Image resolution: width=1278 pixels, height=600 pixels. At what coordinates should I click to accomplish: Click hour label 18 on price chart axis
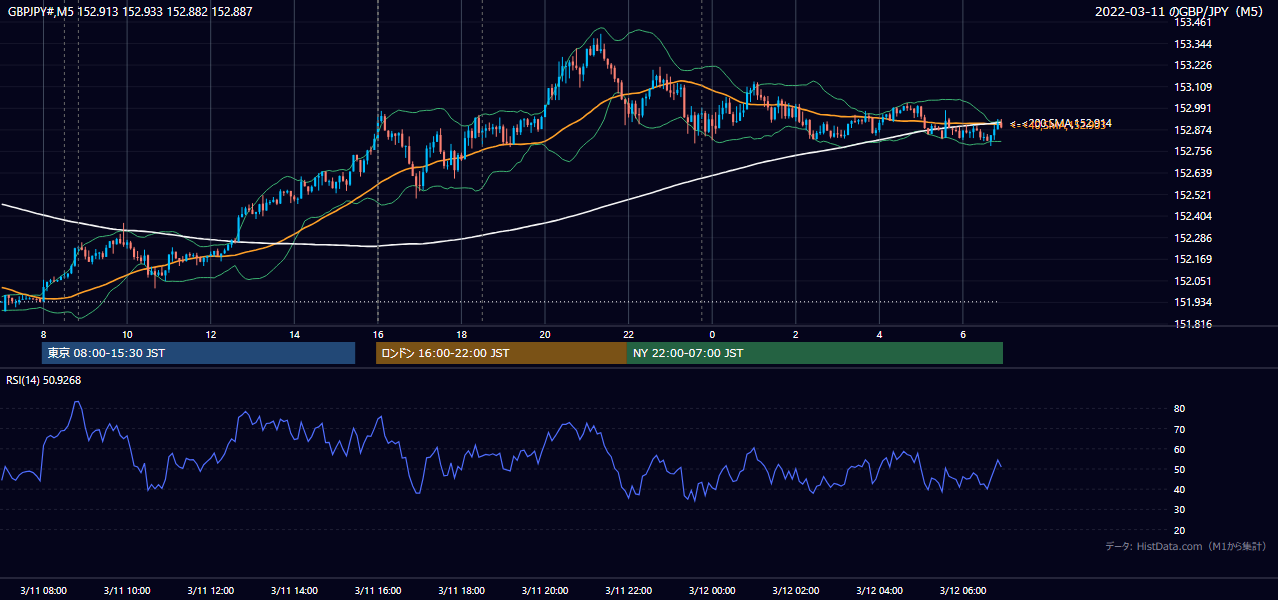461,334
